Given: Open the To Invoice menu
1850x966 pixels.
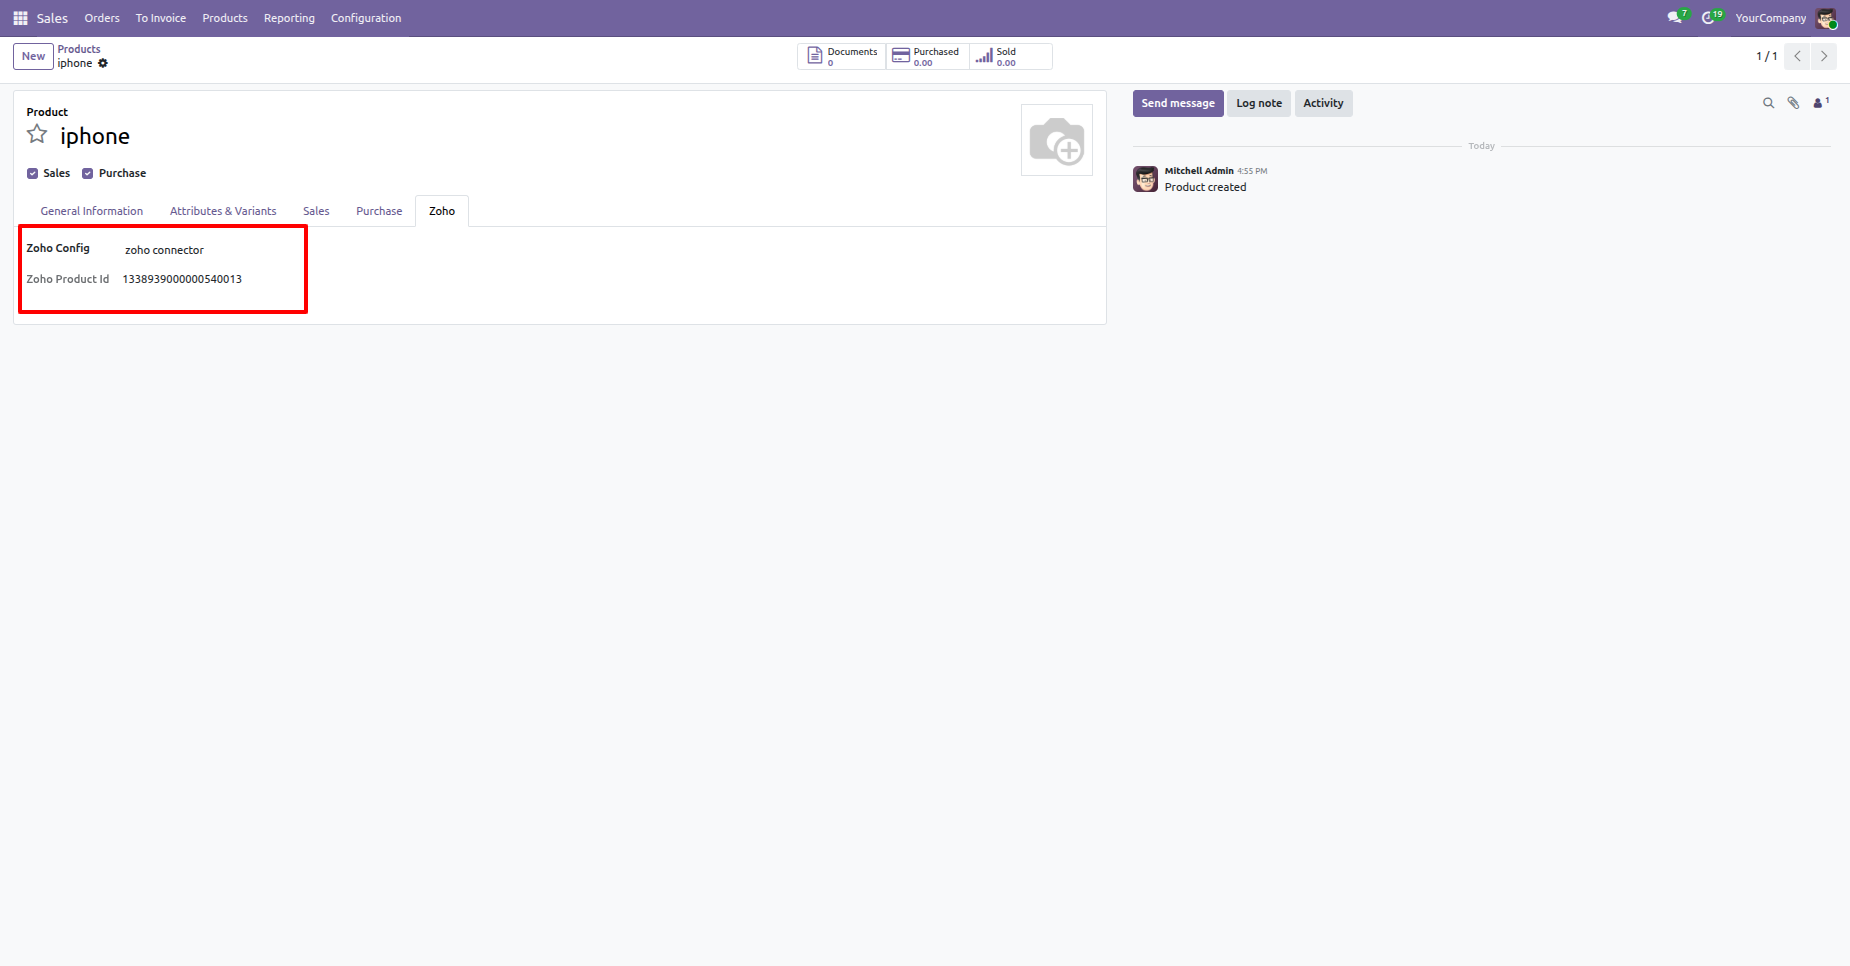Looking at the screenshot, I should point(161,18).
